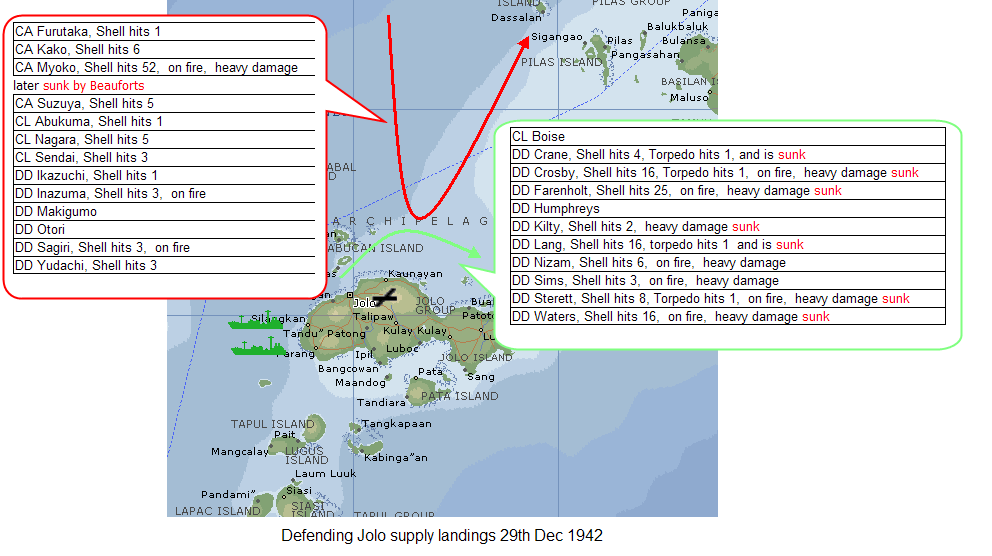This screenshot has width=992, height=556.
Task: Select the 'CA Myoko, Shell hits 52' row
Action: 164,68
